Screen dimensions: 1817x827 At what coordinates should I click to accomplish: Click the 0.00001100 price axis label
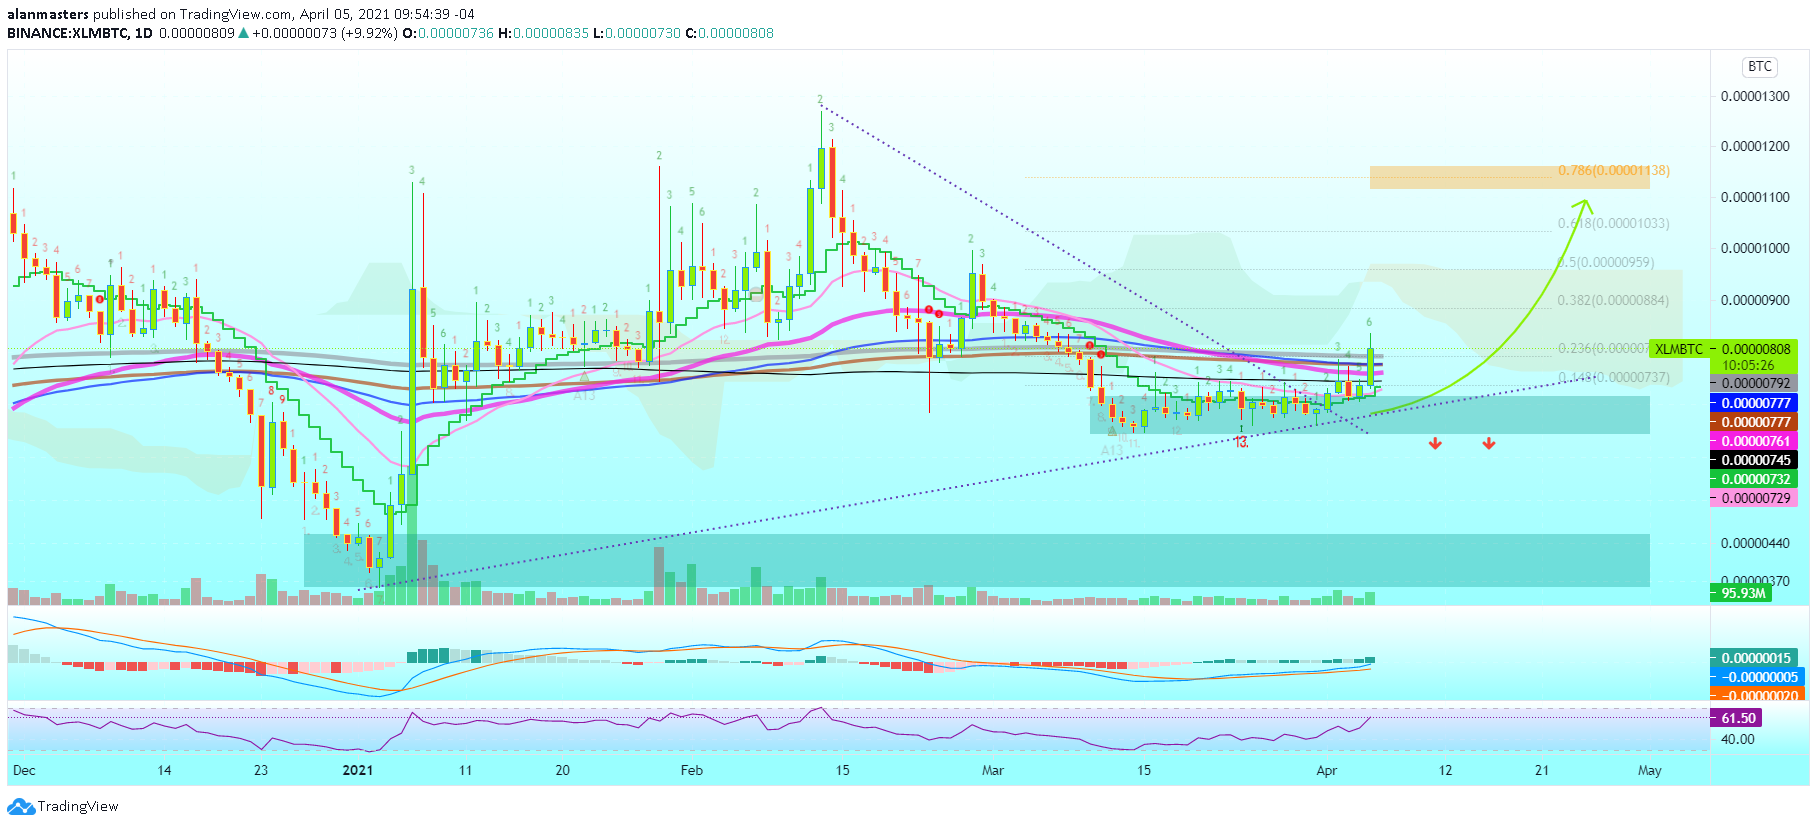(1755, 198)
